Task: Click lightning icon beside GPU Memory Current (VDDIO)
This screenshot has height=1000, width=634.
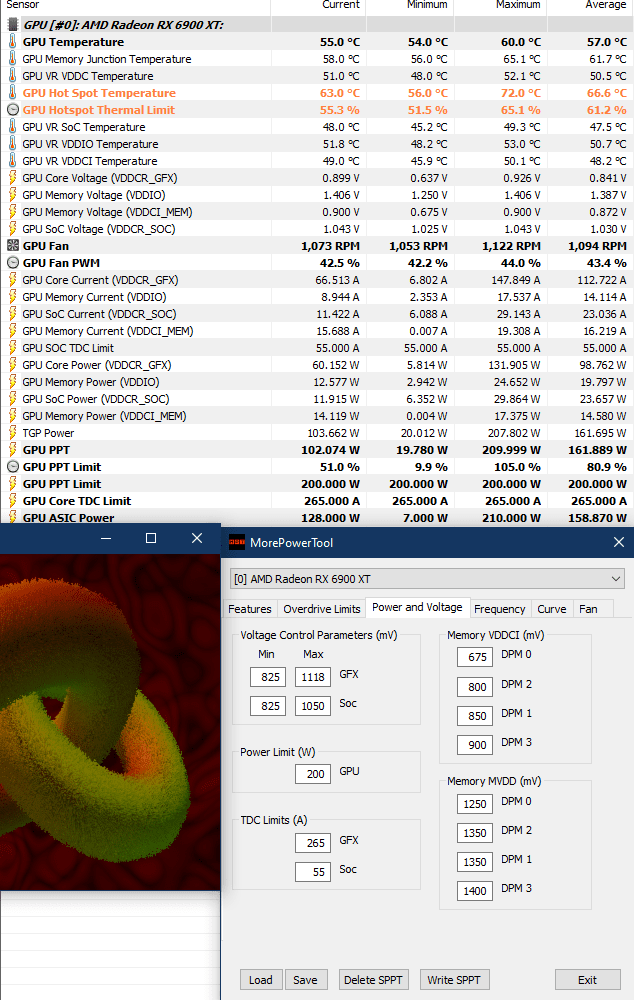Action: point(12,297)
